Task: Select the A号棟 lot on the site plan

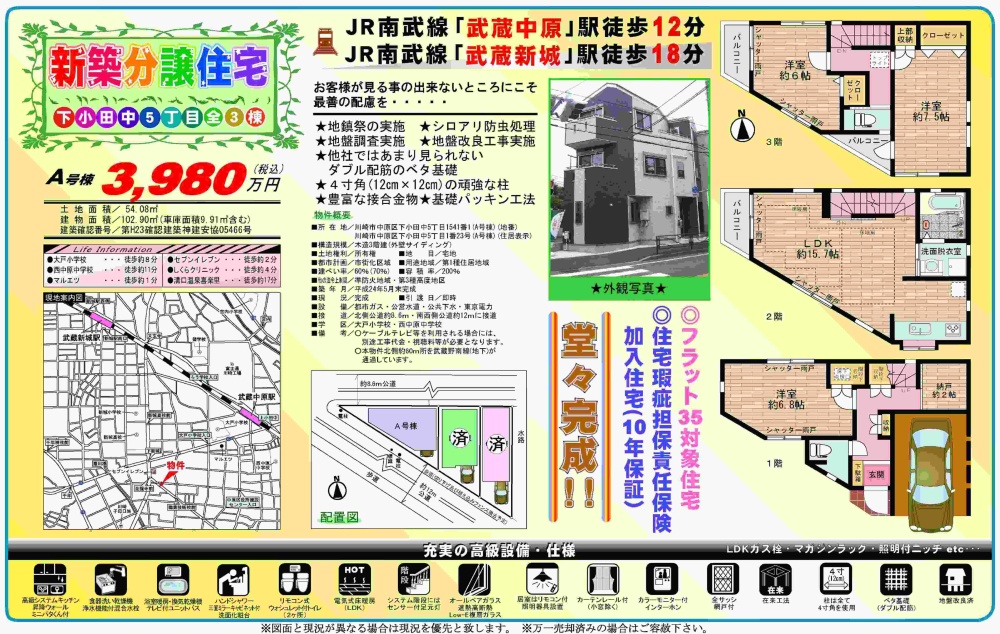Action: point(403,431)
